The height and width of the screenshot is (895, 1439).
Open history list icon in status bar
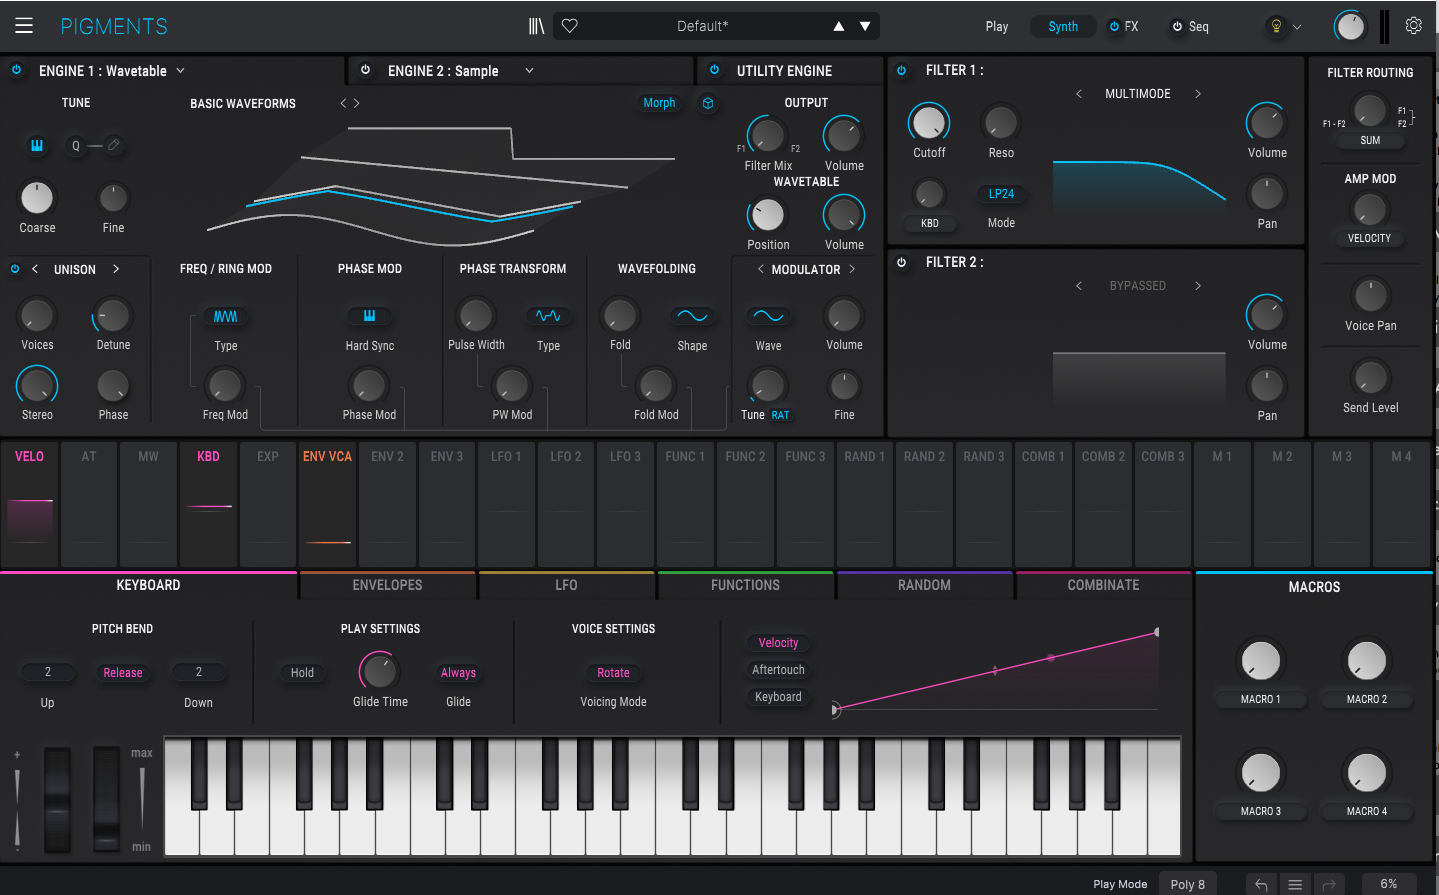(x=1295, y=884)
